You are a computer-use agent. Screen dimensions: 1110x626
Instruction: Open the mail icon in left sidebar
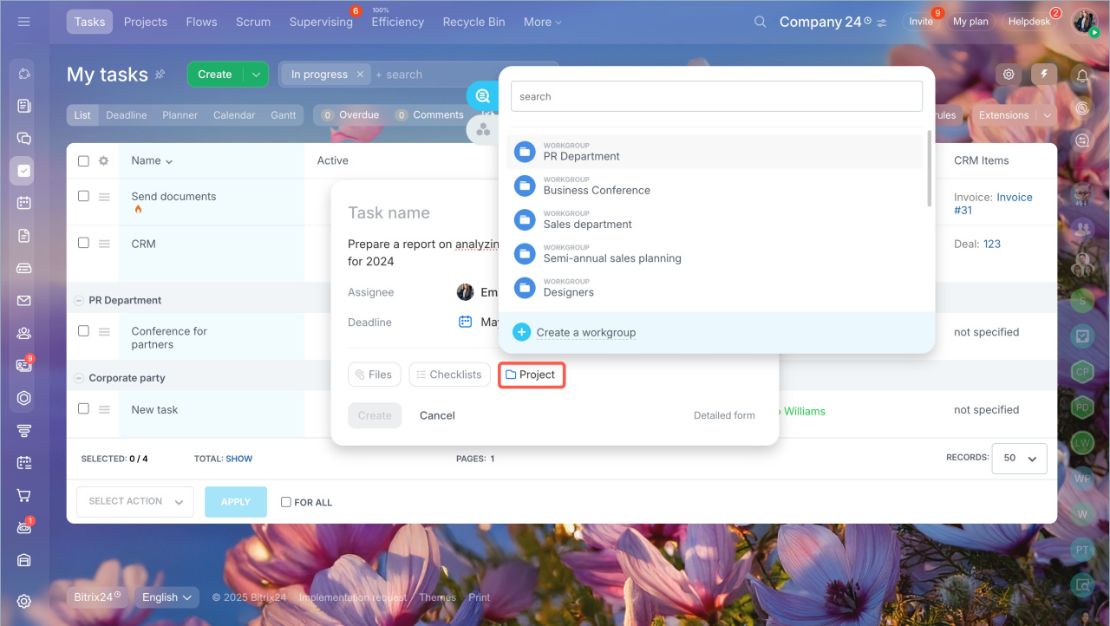23,300
